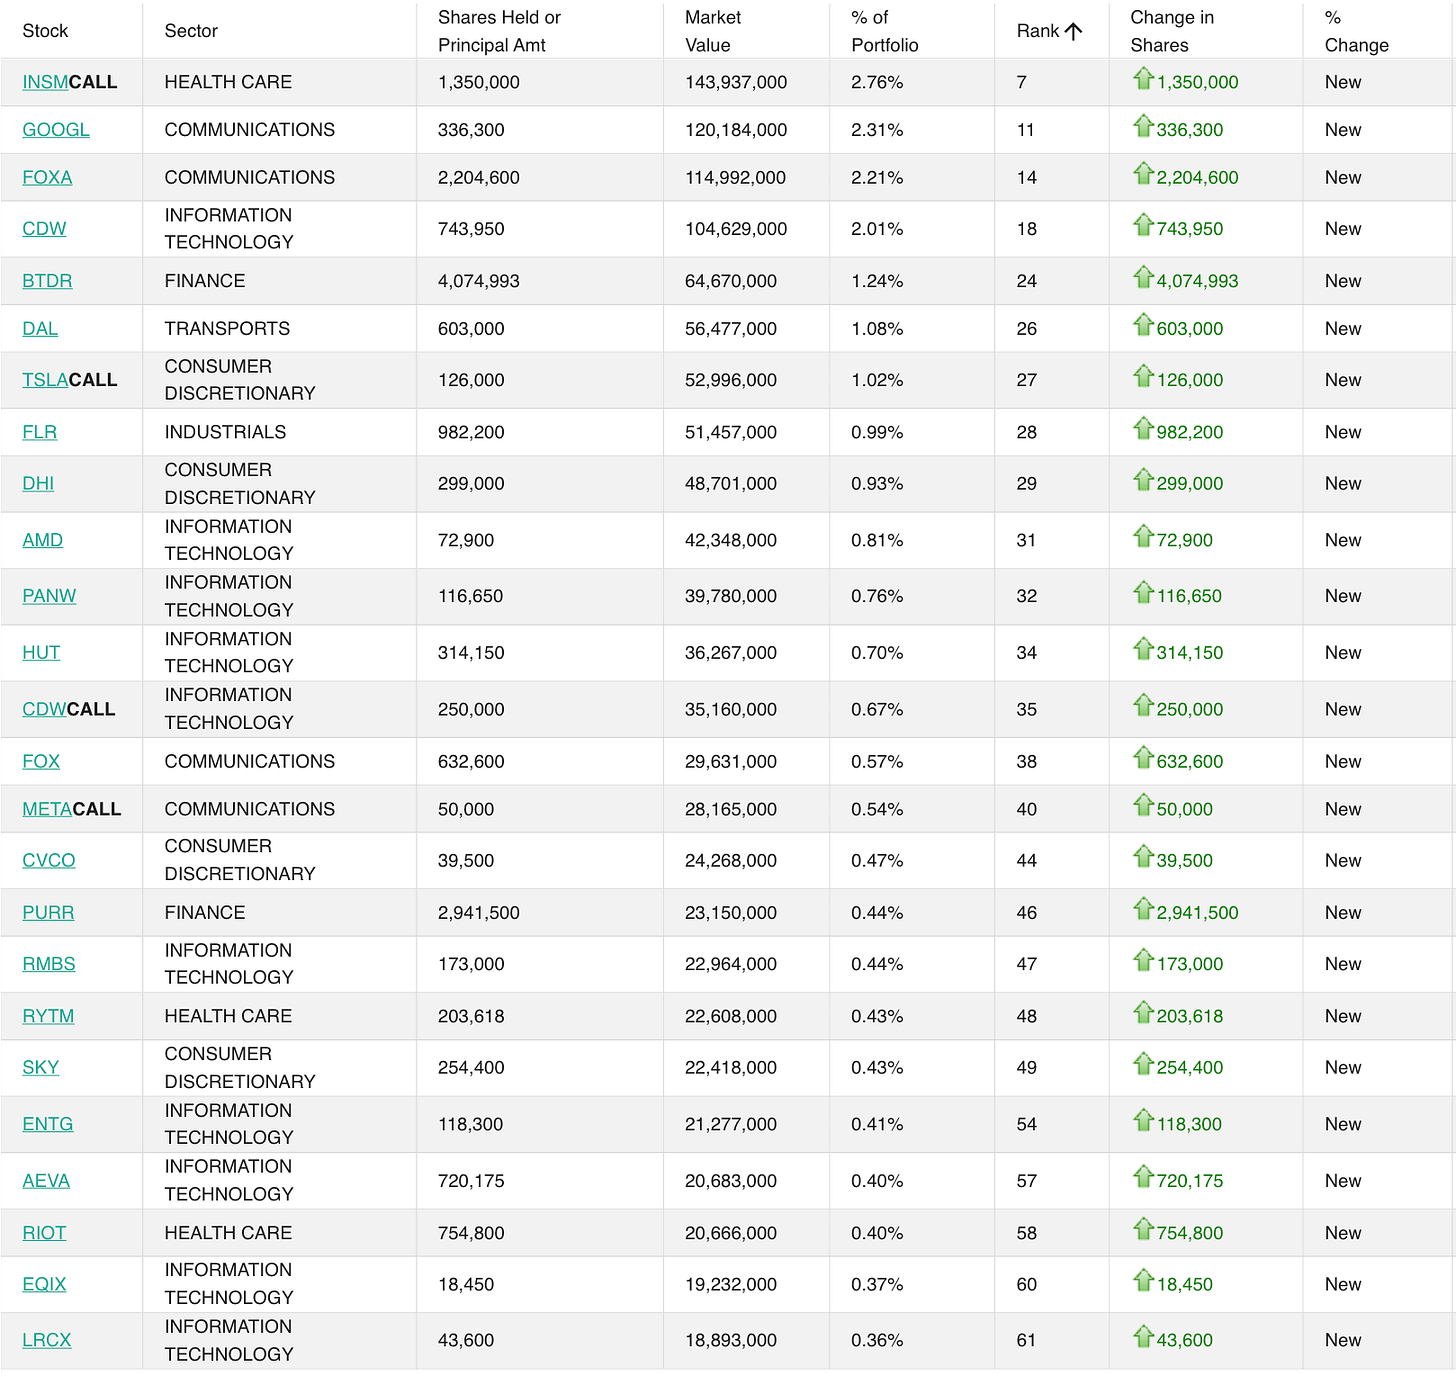Screen dimensions: 1456x1377
Task: Open the EQIX stock link
Action: pos(44,1284)
